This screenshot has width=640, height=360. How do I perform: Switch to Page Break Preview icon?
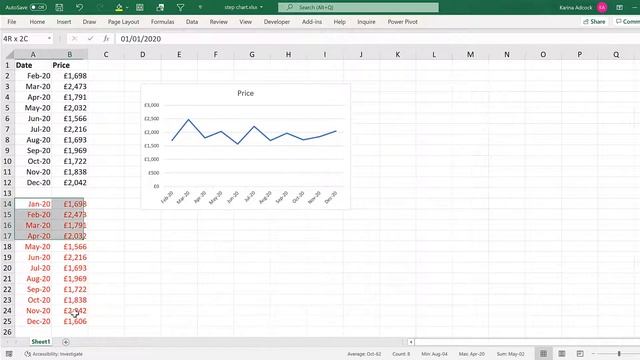580,353
